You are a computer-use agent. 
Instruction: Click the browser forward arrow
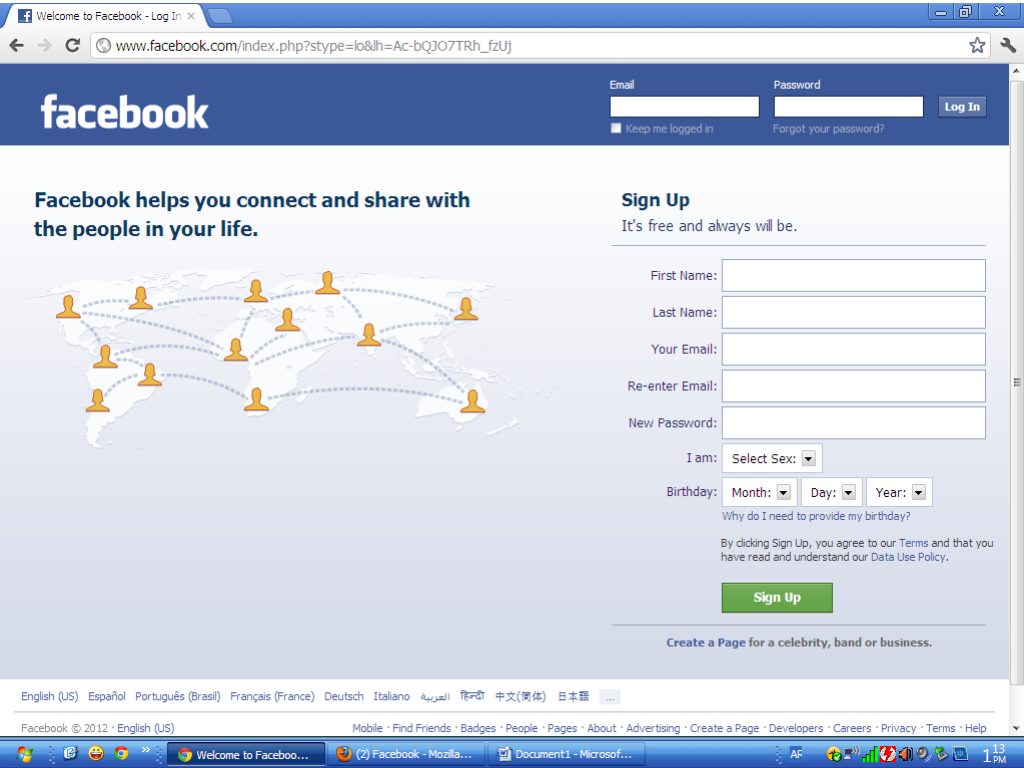44,45
